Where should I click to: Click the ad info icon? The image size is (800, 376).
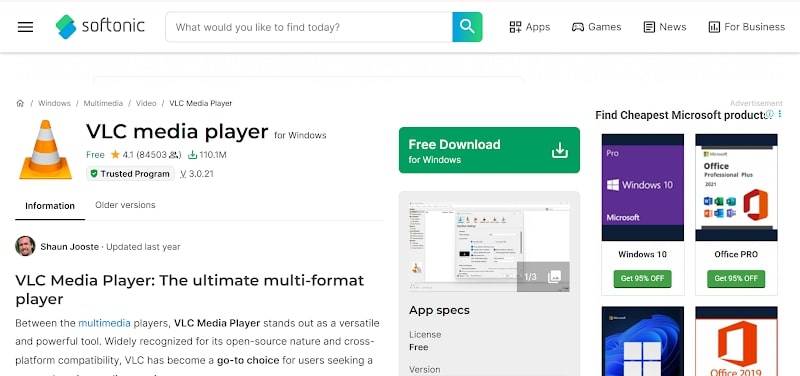770,114
